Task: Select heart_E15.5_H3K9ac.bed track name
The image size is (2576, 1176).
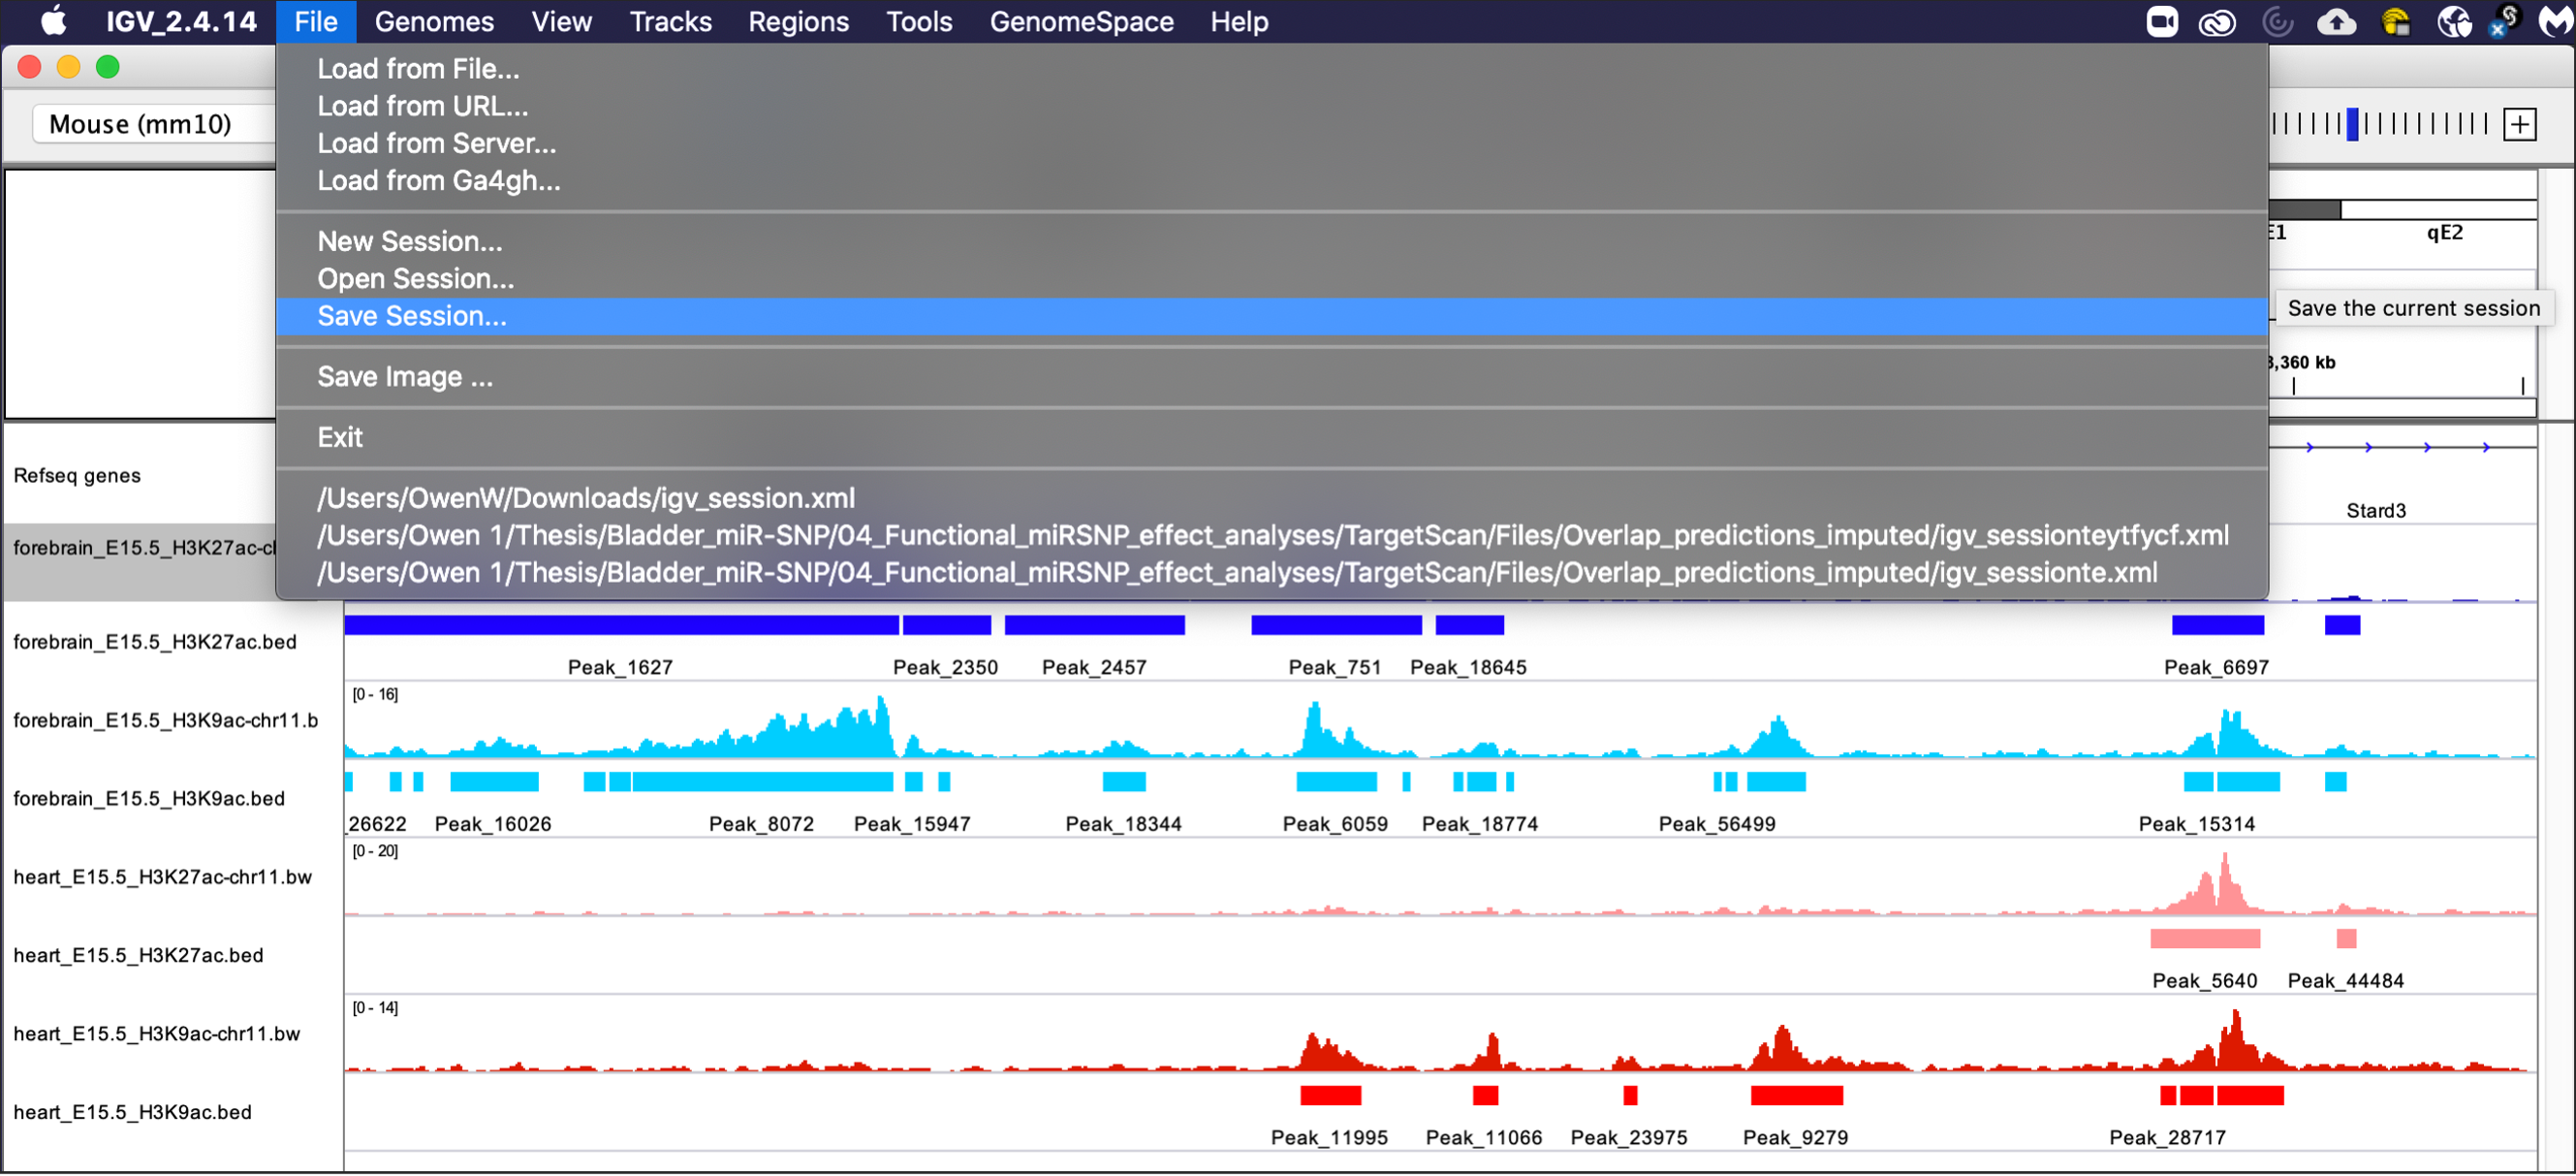Action: pos(132,1112)
